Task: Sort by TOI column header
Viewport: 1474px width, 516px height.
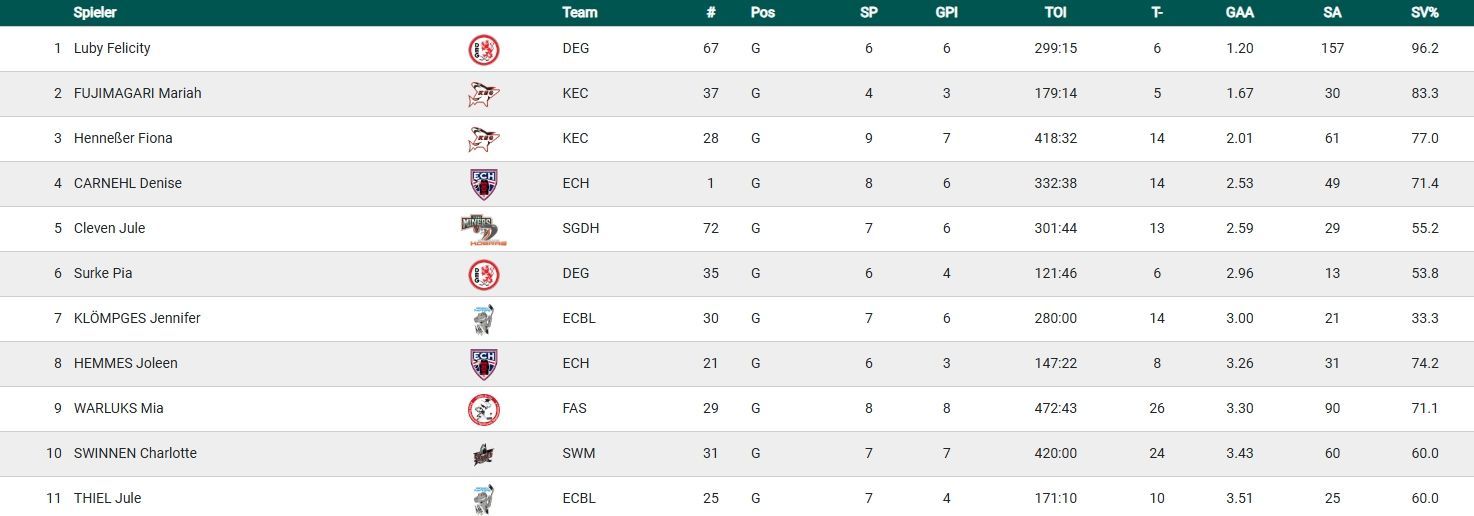Action: (x=1055, y=13)
